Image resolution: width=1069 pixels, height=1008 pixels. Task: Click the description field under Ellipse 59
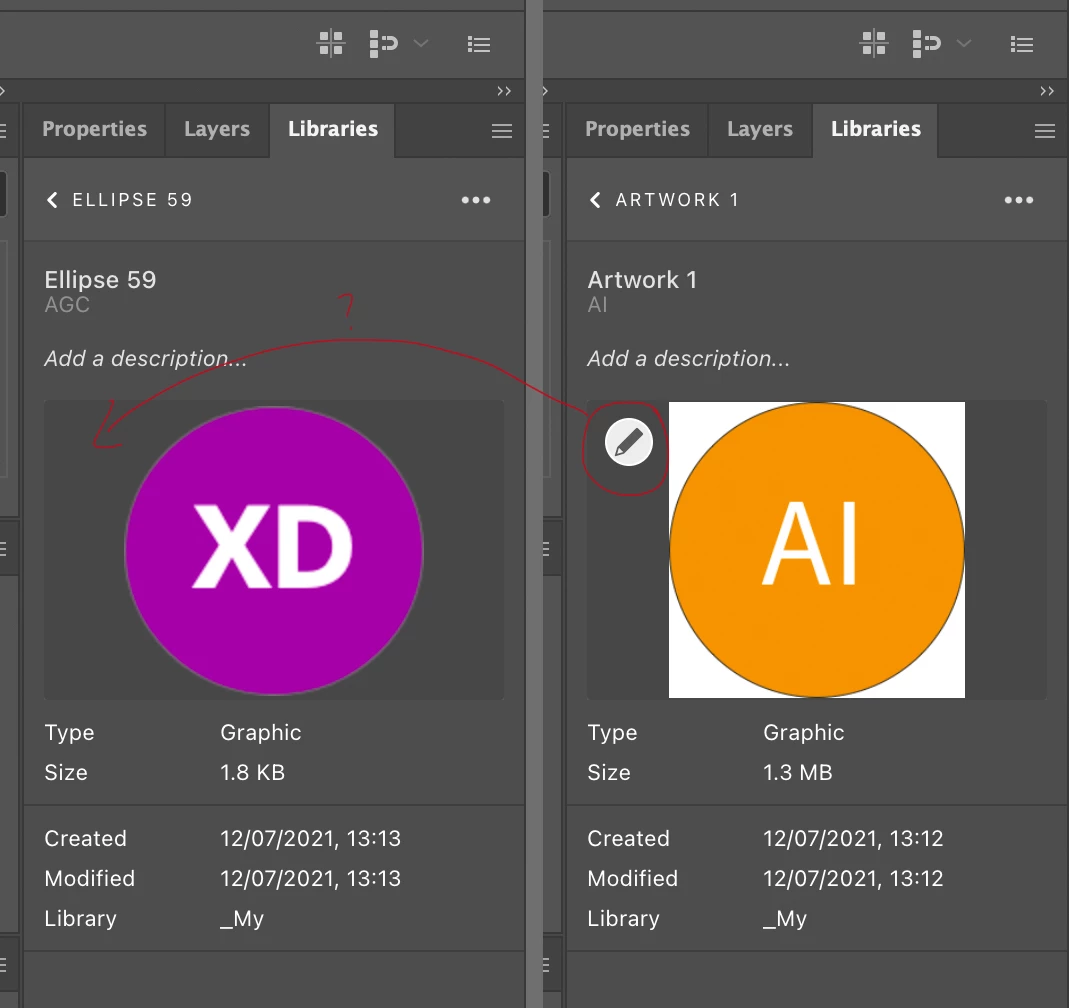[x=146, y=358]
